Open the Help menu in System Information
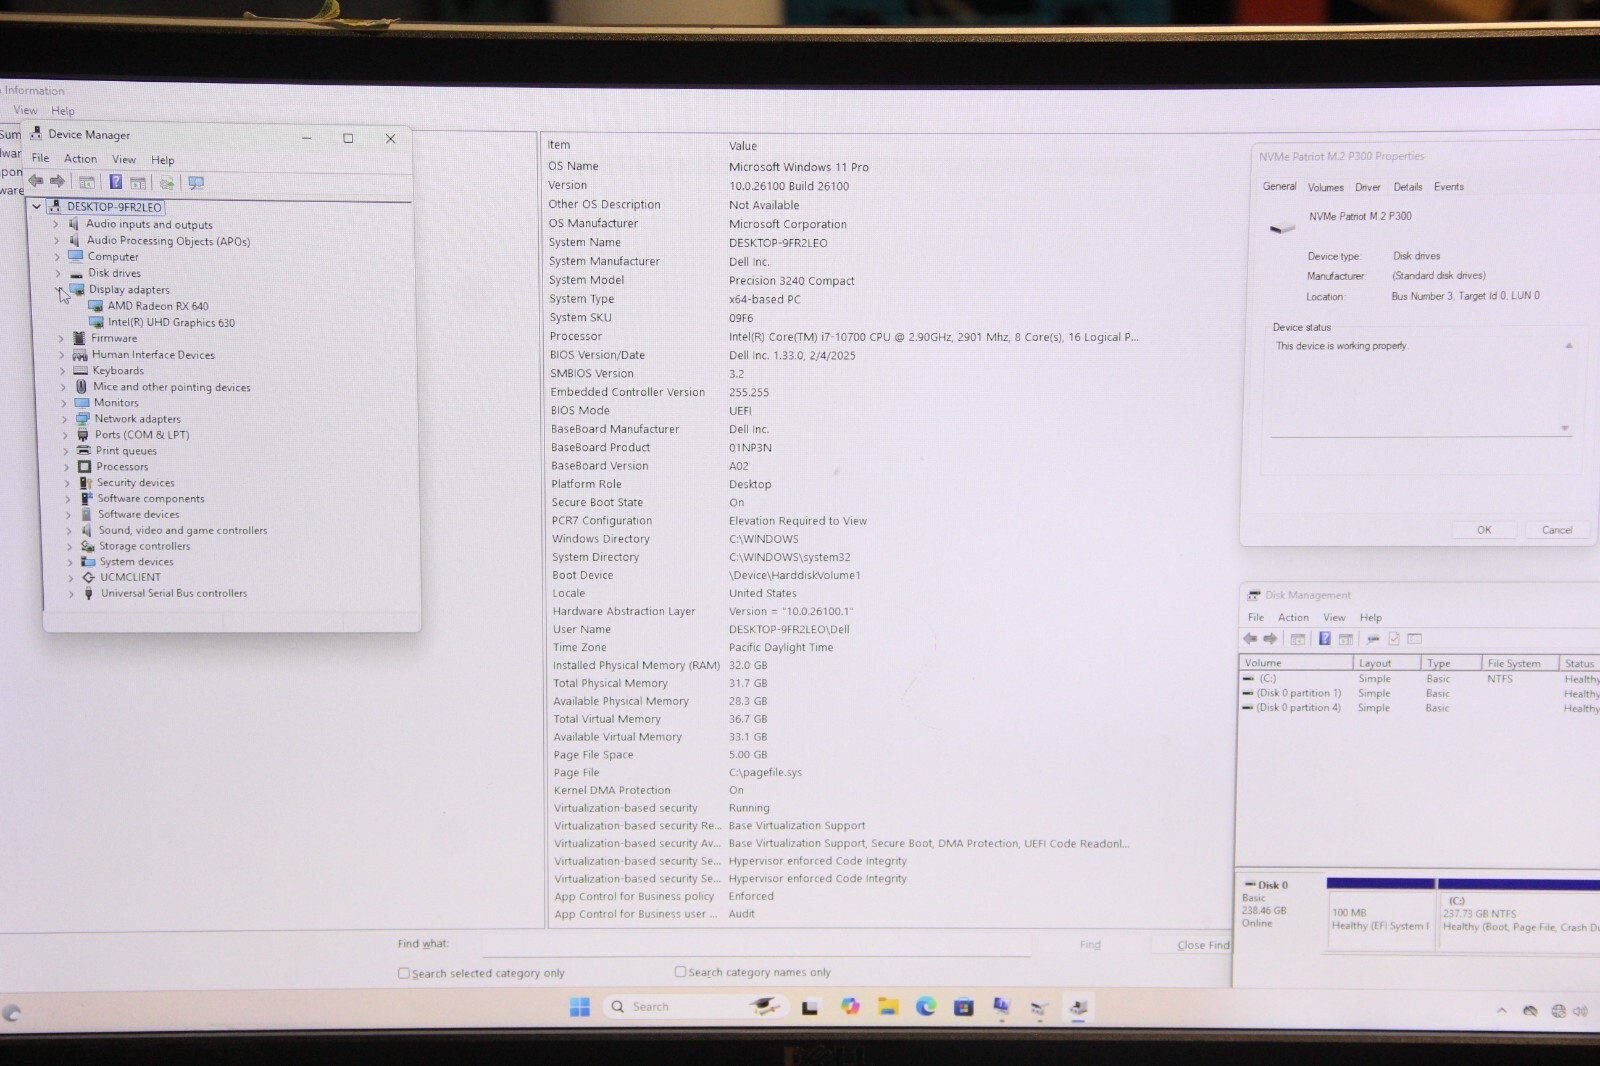The image size is (1600, 1066). tap(63, 111)
